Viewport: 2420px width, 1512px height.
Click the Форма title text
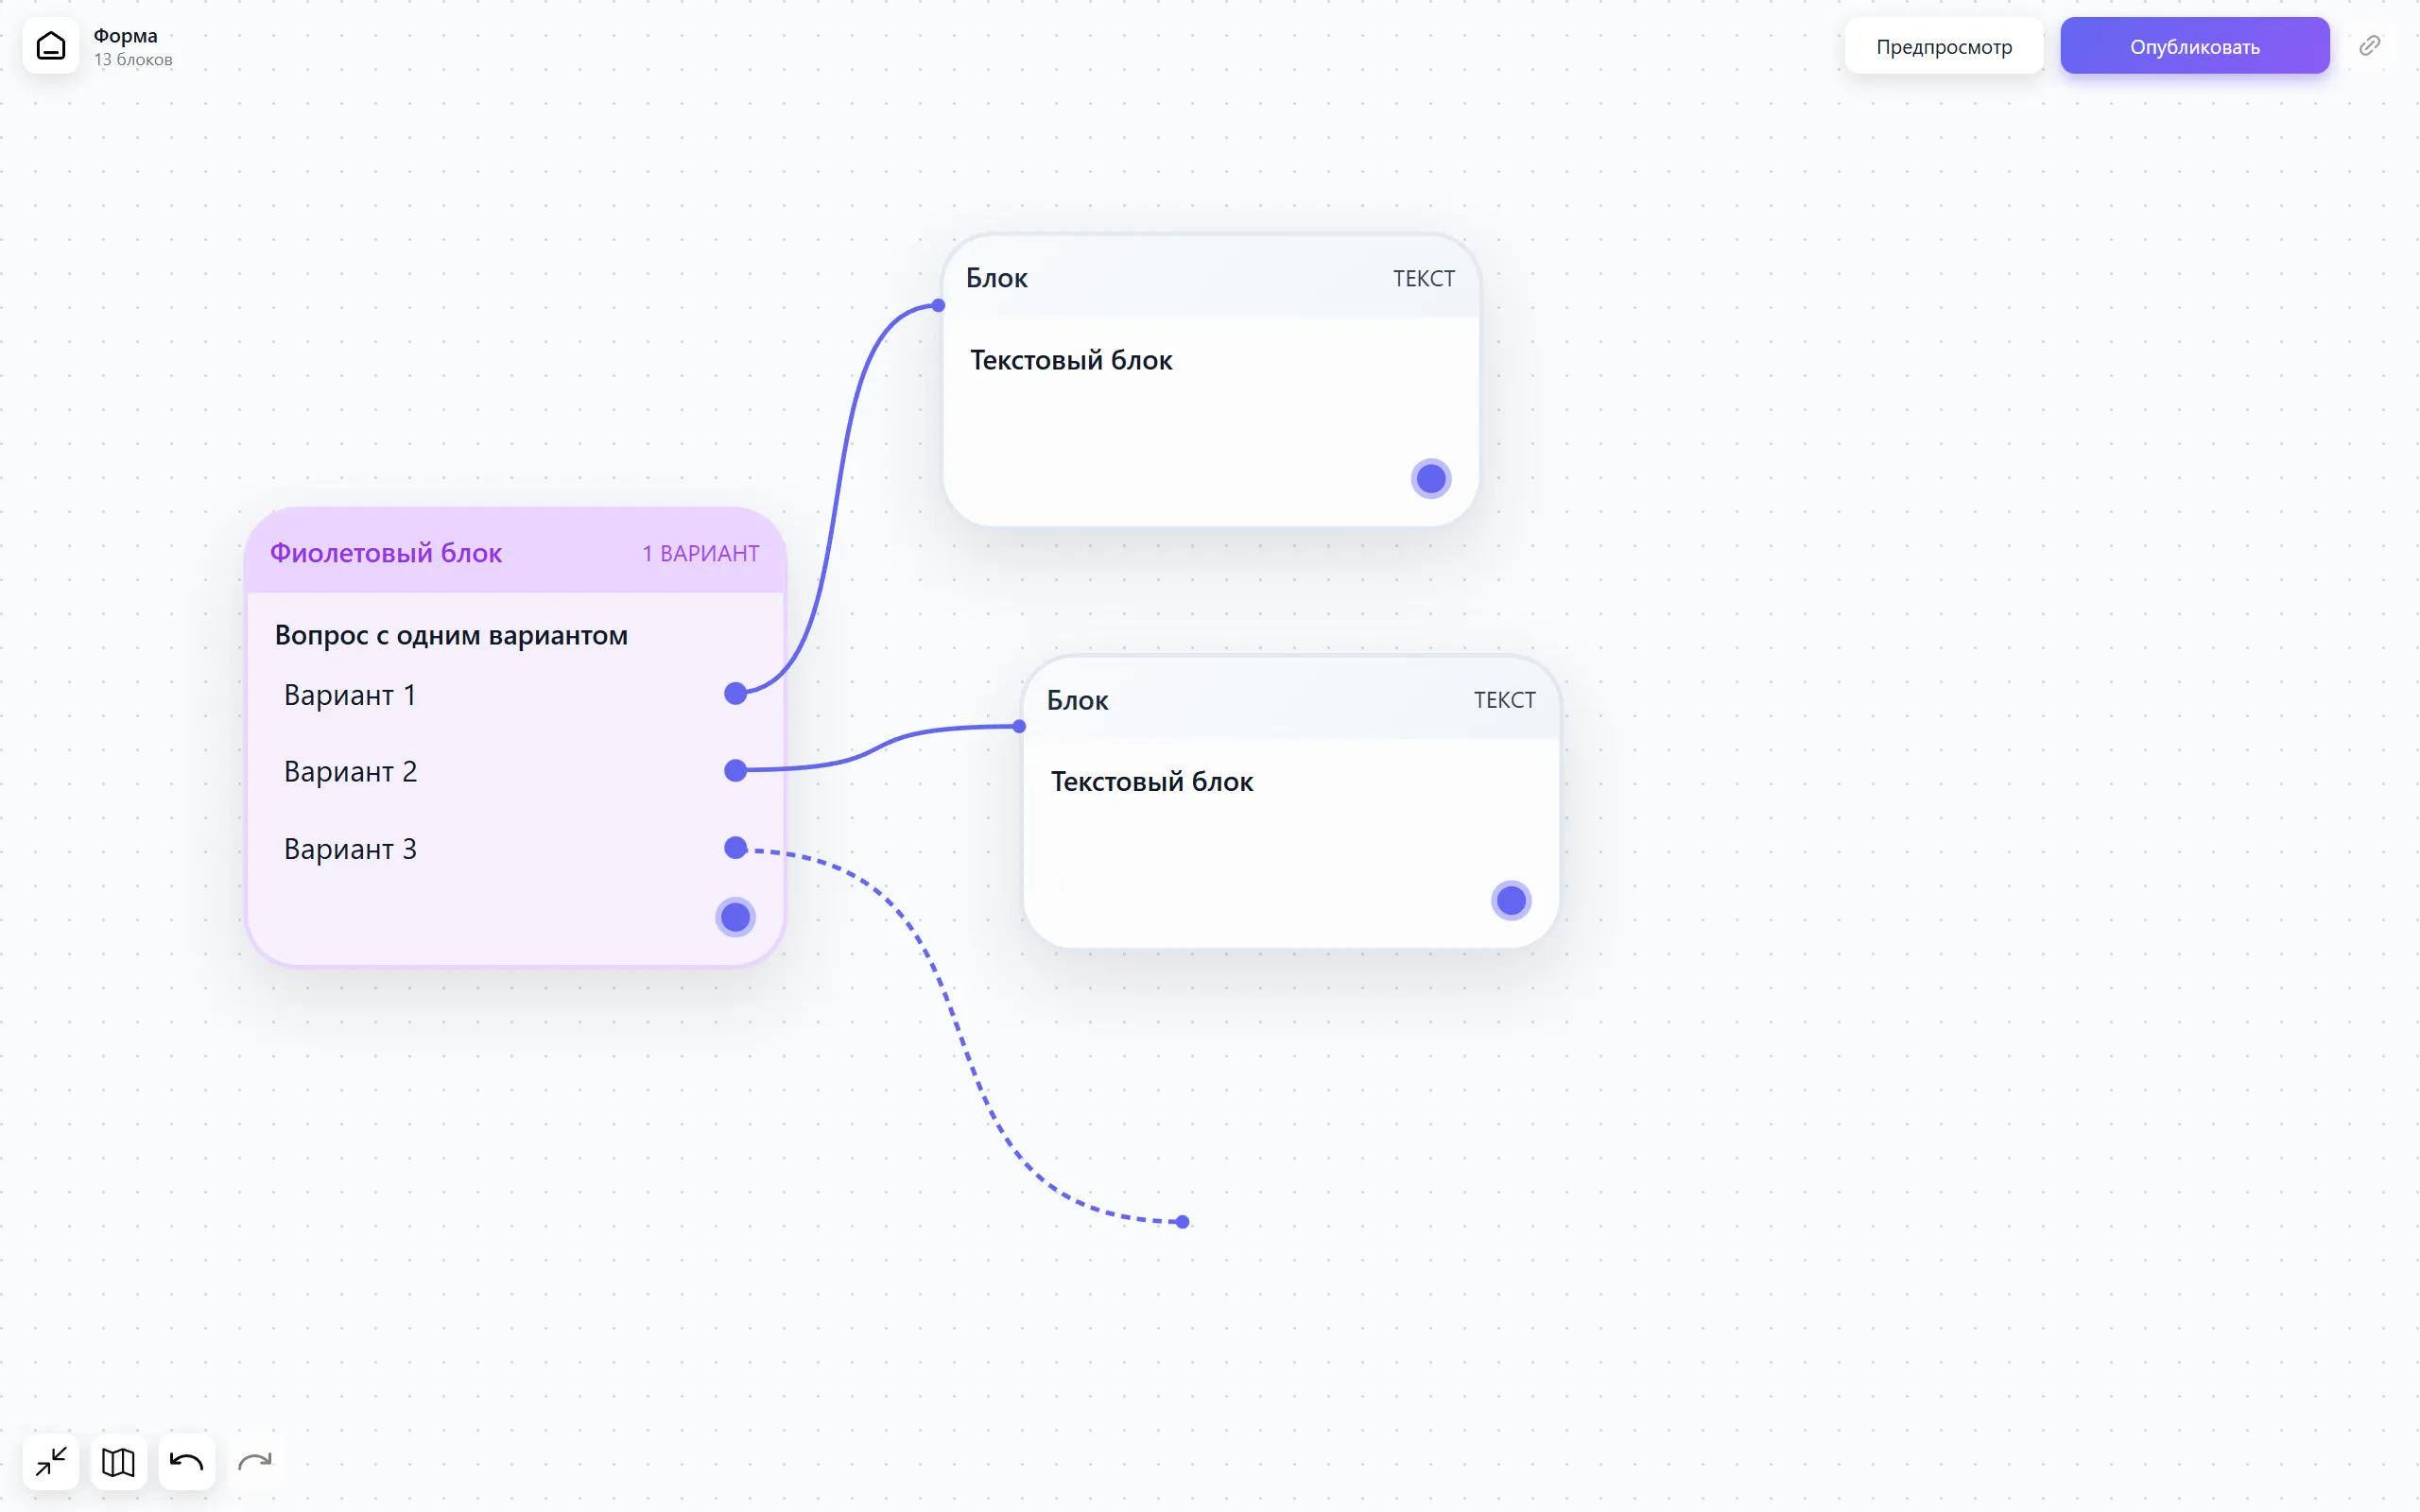click(125, 36)
